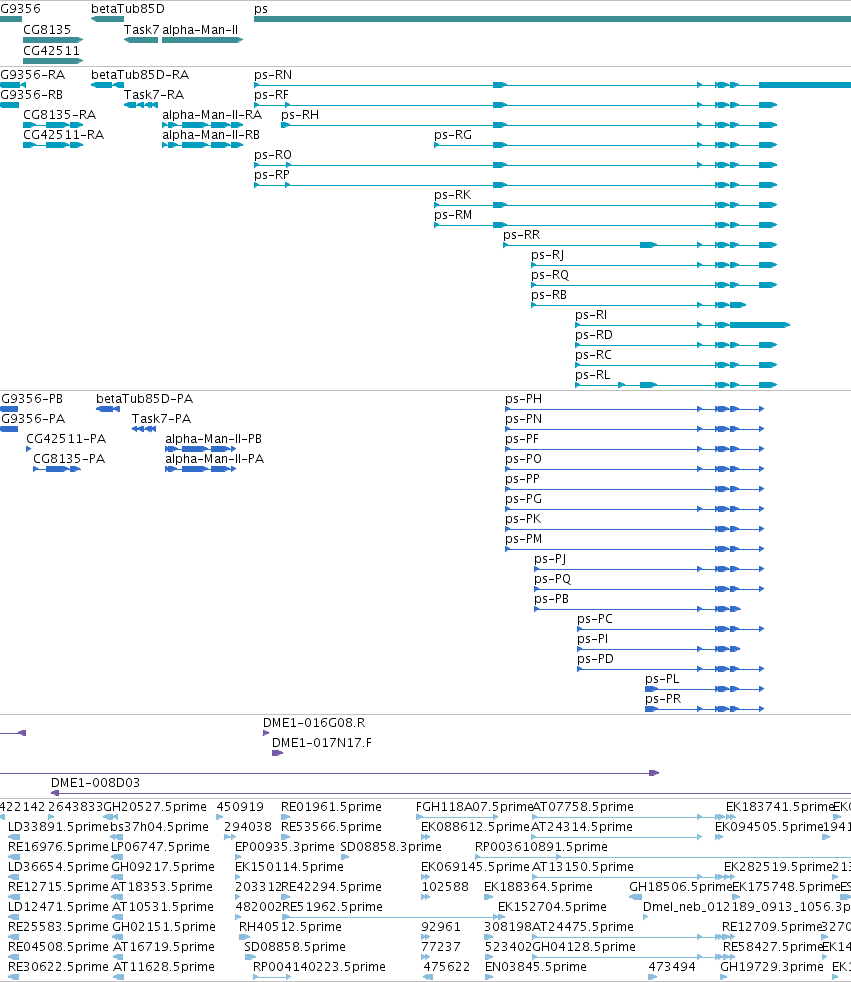This screenshot has width=851, height=982.
Task: Select the betaTub85D gene label
Action: pyautogui.click(x=128, y=9)
